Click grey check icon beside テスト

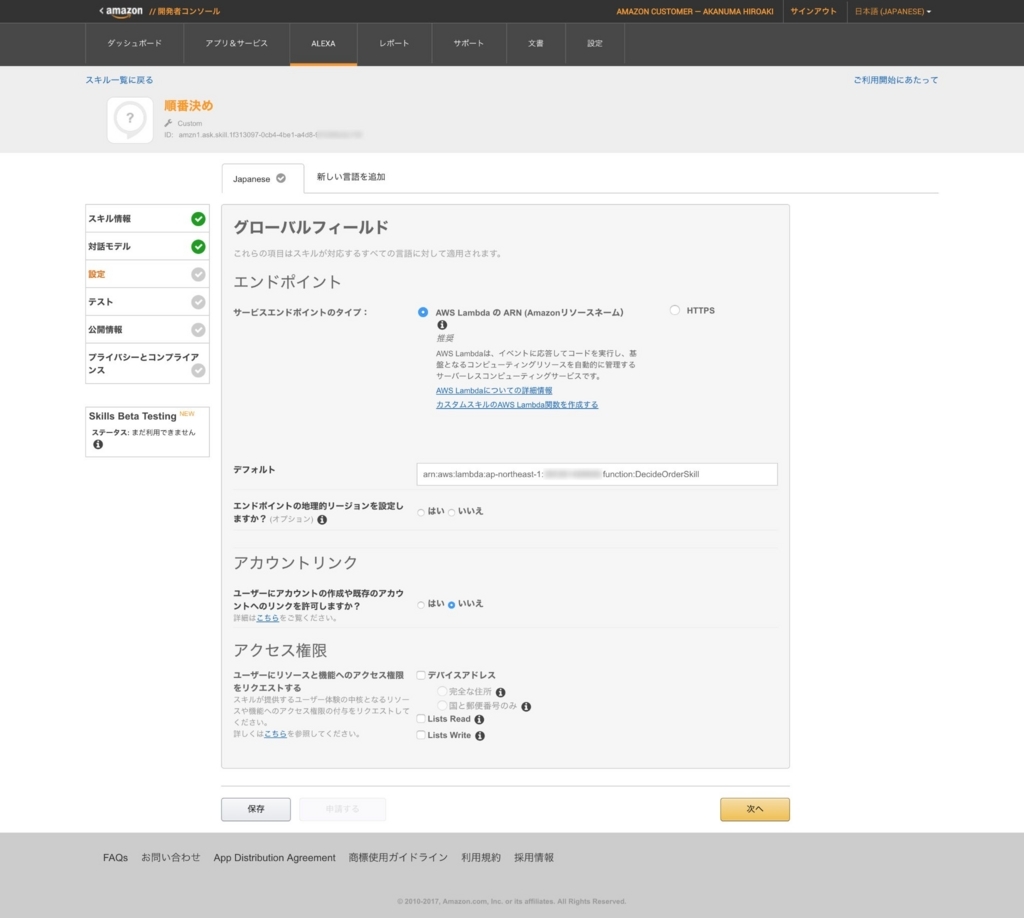(198, 302)
